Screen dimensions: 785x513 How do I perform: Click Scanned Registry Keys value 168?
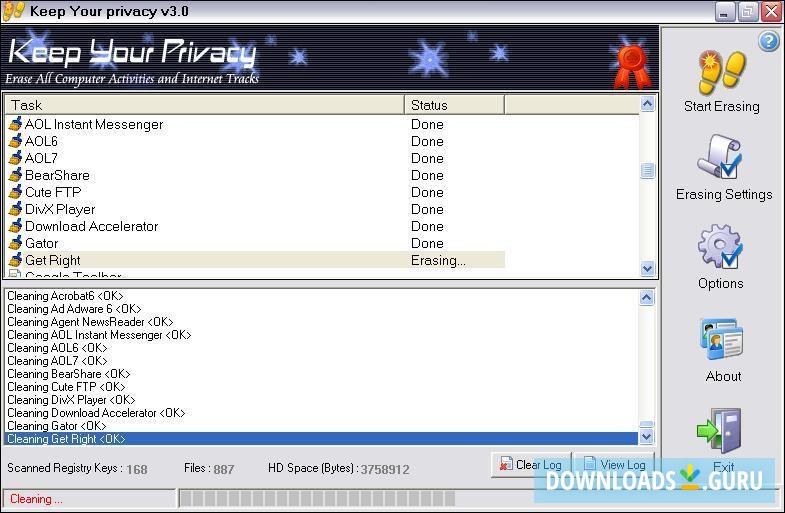[x=137, y=469]
